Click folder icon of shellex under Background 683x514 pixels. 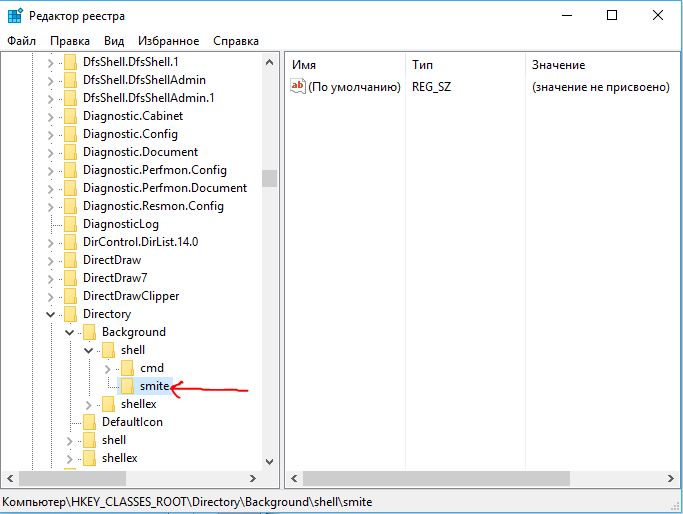[108, 404]
